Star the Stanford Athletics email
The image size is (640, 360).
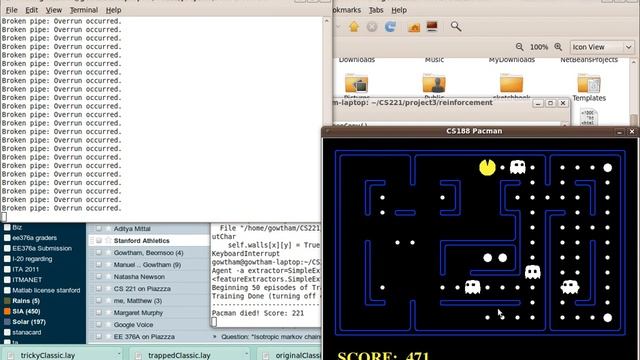108,241
